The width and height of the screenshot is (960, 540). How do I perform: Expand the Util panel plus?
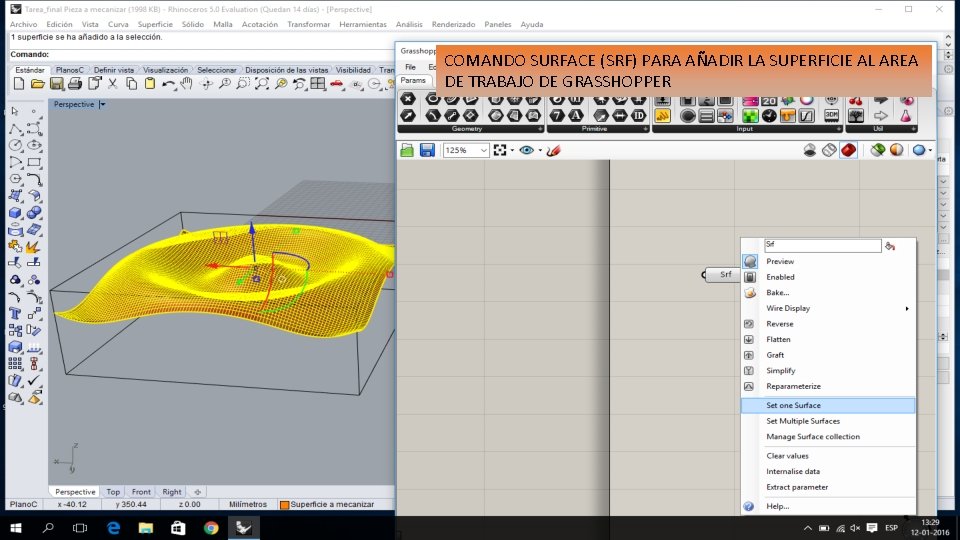pyautogui.click(x=913, y=129)
